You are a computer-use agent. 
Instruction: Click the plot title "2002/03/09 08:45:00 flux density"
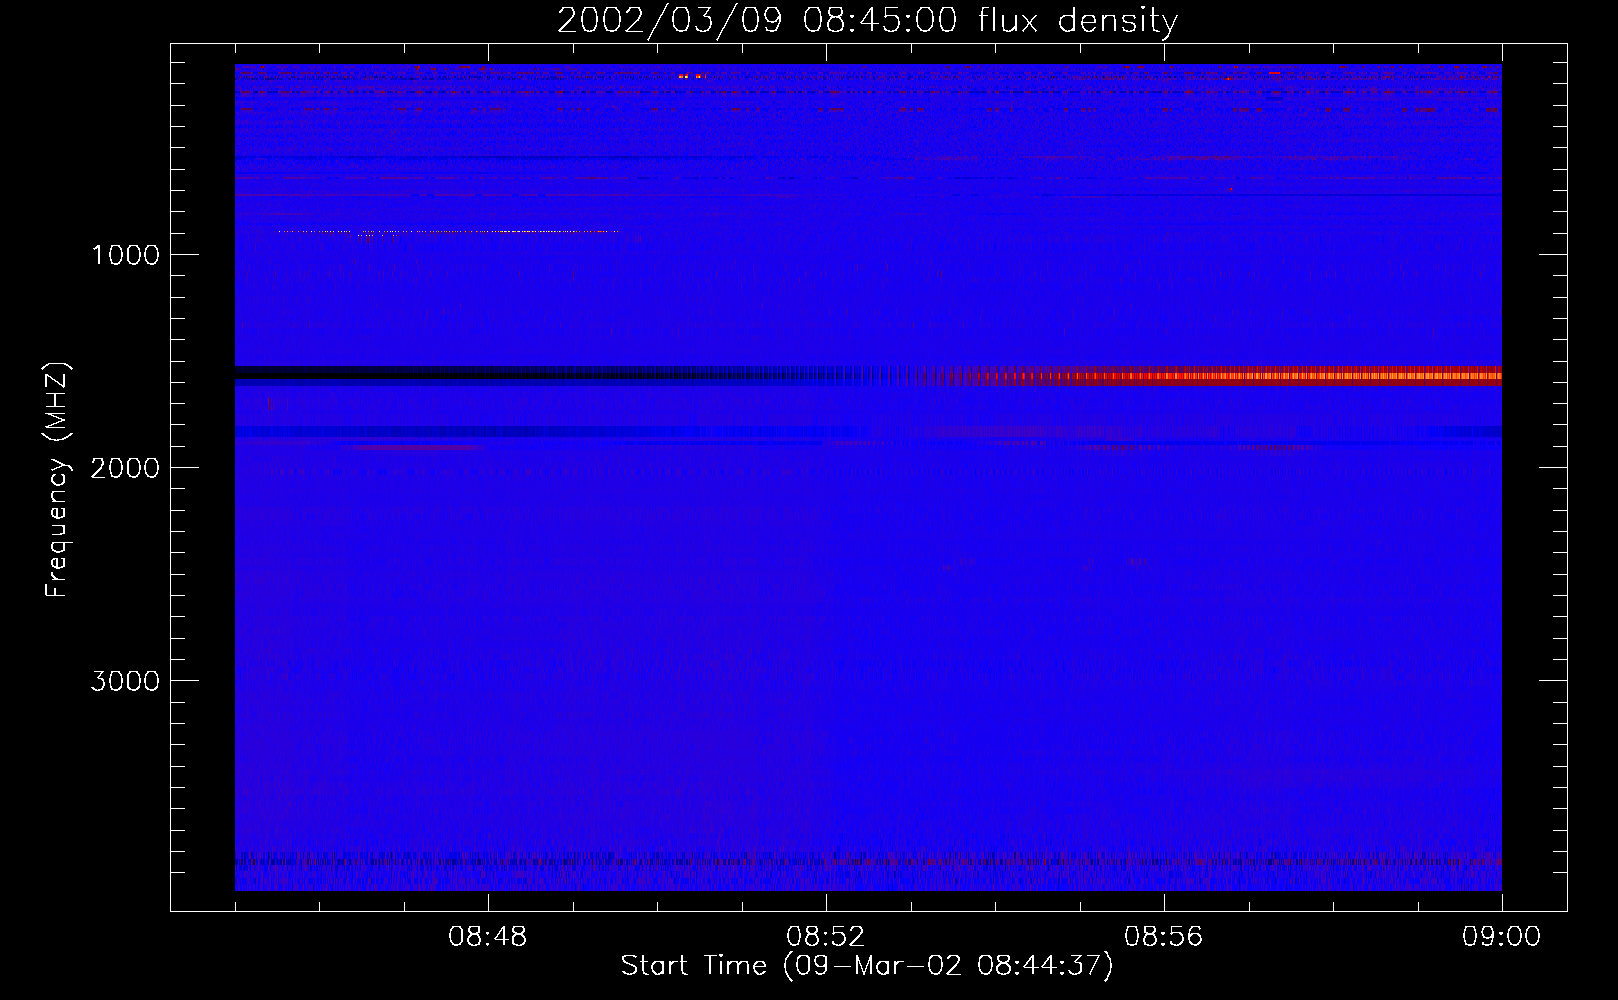click(867, 21)
